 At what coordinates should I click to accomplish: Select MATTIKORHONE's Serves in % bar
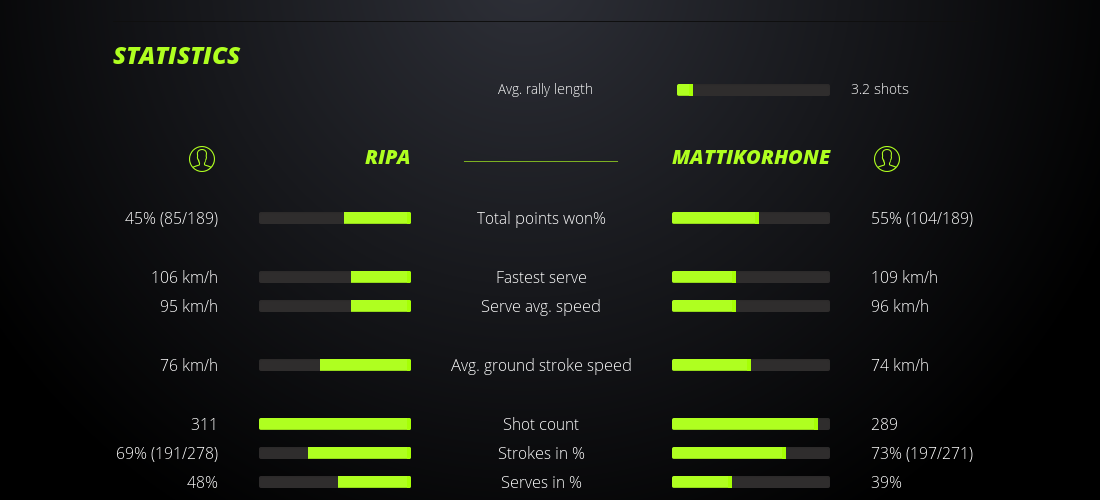(751, 482)
